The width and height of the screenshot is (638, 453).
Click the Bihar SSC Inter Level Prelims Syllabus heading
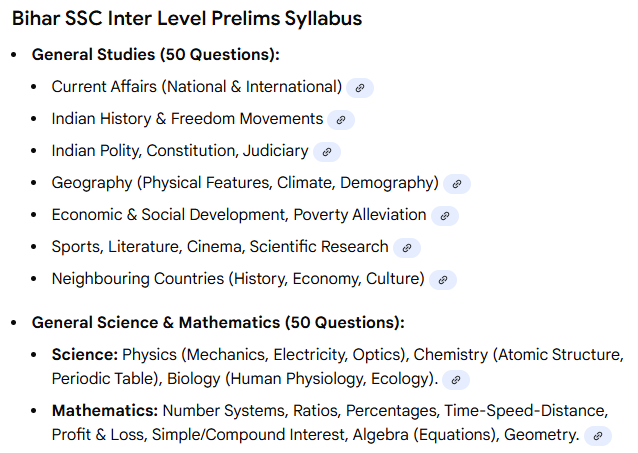pyautogui.click(x=187, y=19)
